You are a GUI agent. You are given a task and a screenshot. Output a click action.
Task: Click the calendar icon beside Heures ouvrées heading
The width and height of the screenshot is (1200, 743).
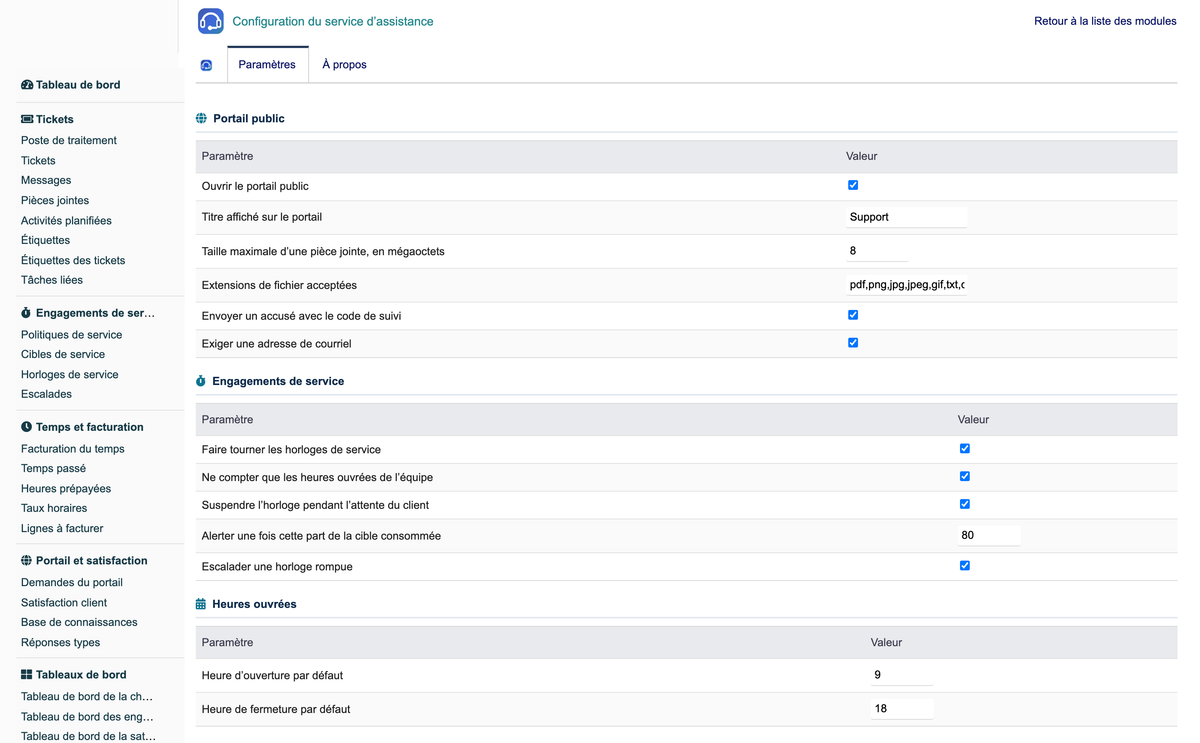[201, 604]
